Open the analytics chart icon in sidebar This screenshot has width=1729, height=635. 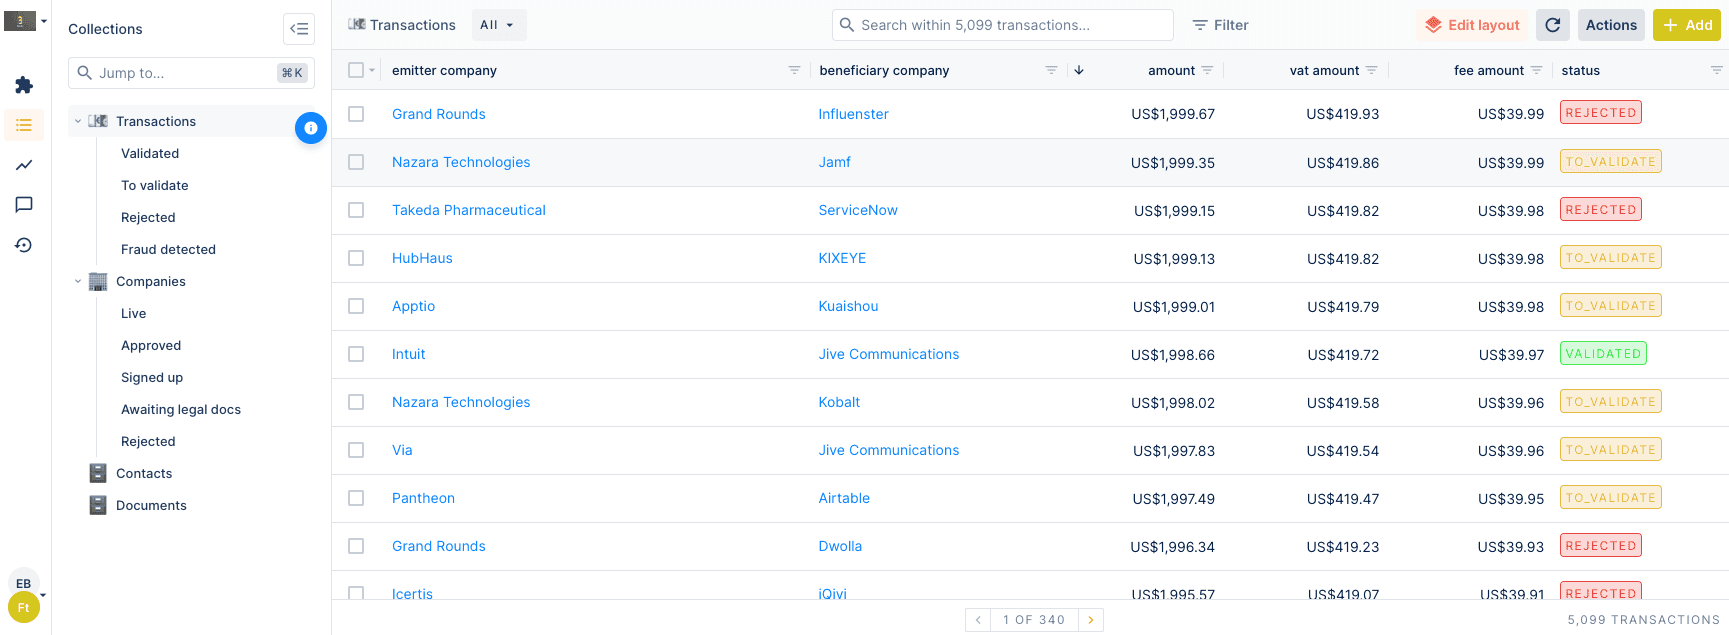[24, 165]
